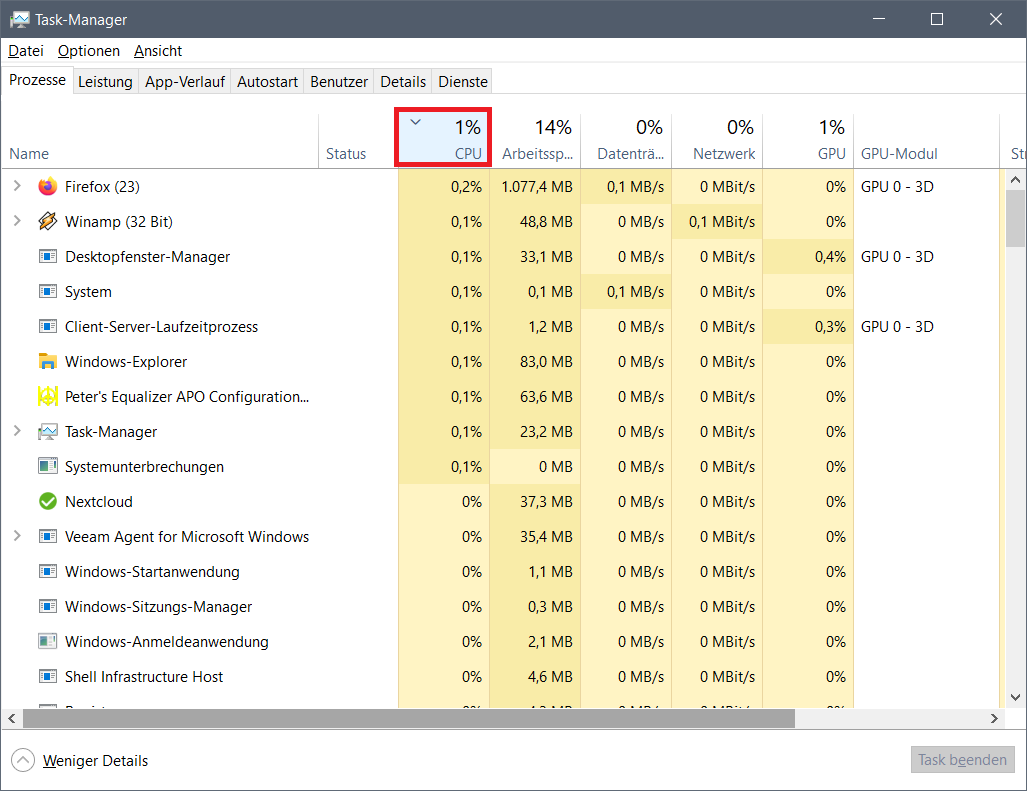Select the Systemunterbrechungen process name

click(x=144, y=466)
